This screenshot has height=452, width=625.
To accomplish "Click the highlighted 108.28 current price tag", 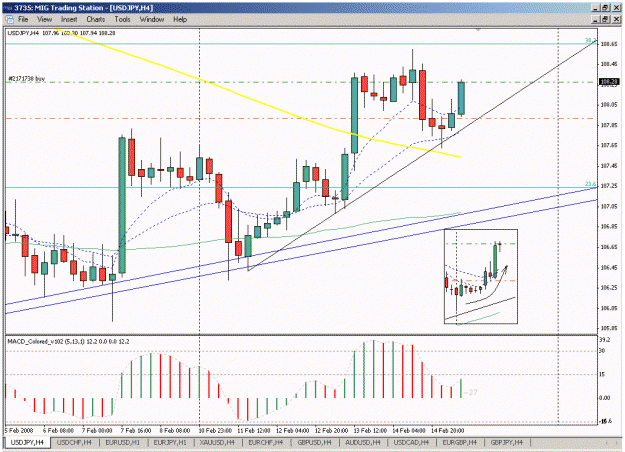I will coord(609,83).
